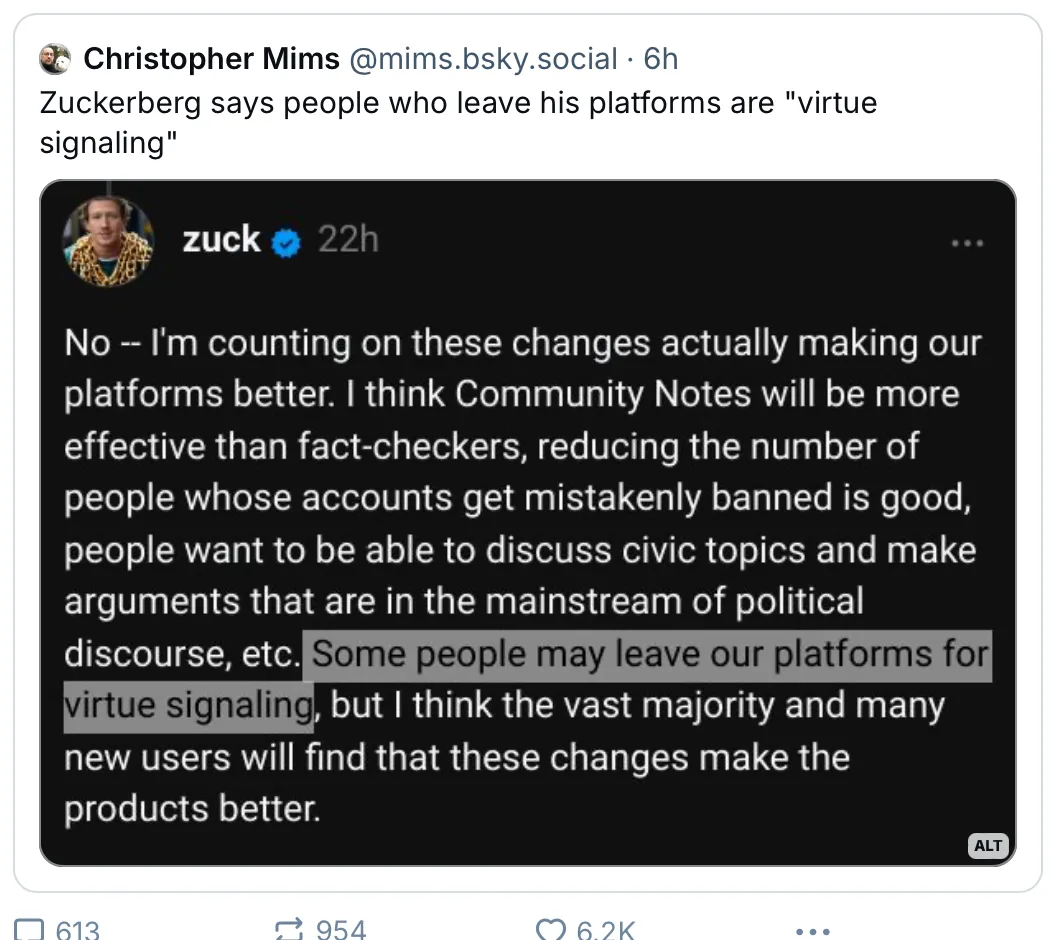
Task: Open the post's three-dot more options menu
Action: 812,931
